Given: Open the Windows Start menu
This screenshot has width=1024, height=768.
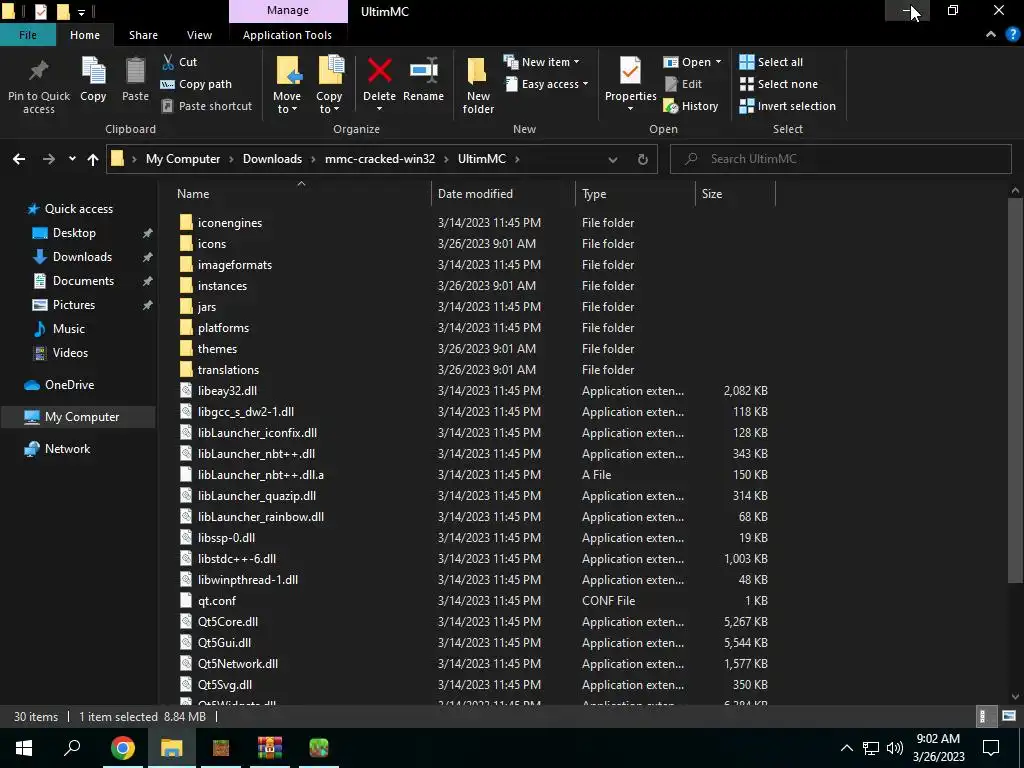Looking at the screenshot, I should 24,748.
